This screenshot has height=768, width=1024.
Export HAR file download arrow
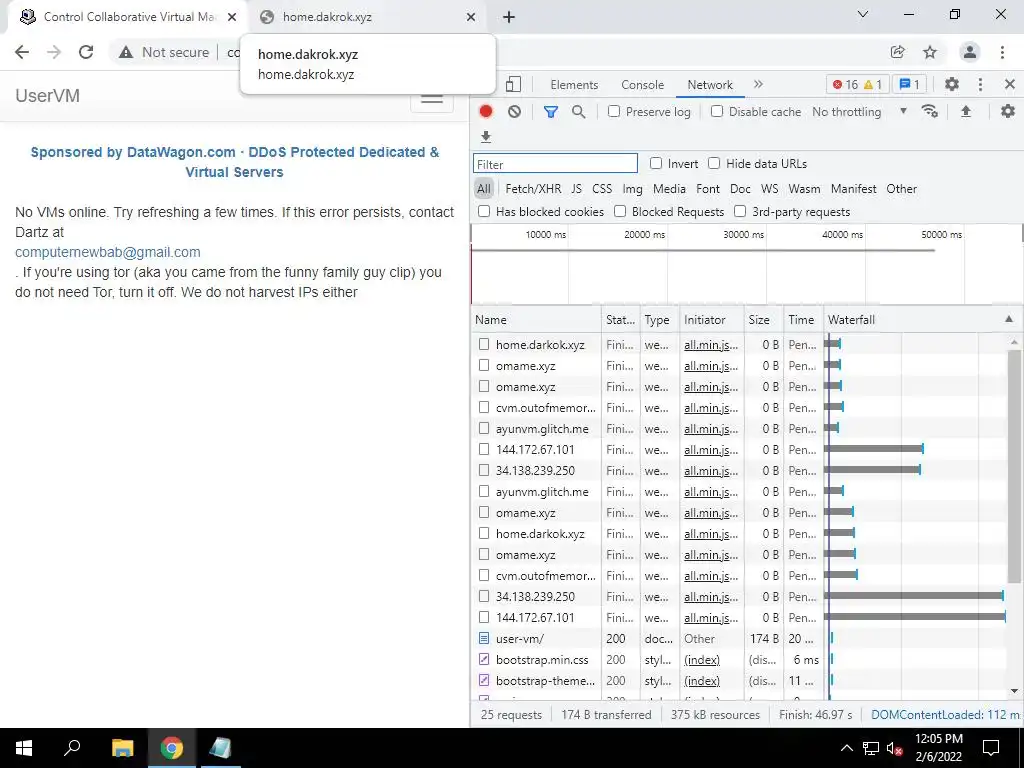(x=485, y=136)
